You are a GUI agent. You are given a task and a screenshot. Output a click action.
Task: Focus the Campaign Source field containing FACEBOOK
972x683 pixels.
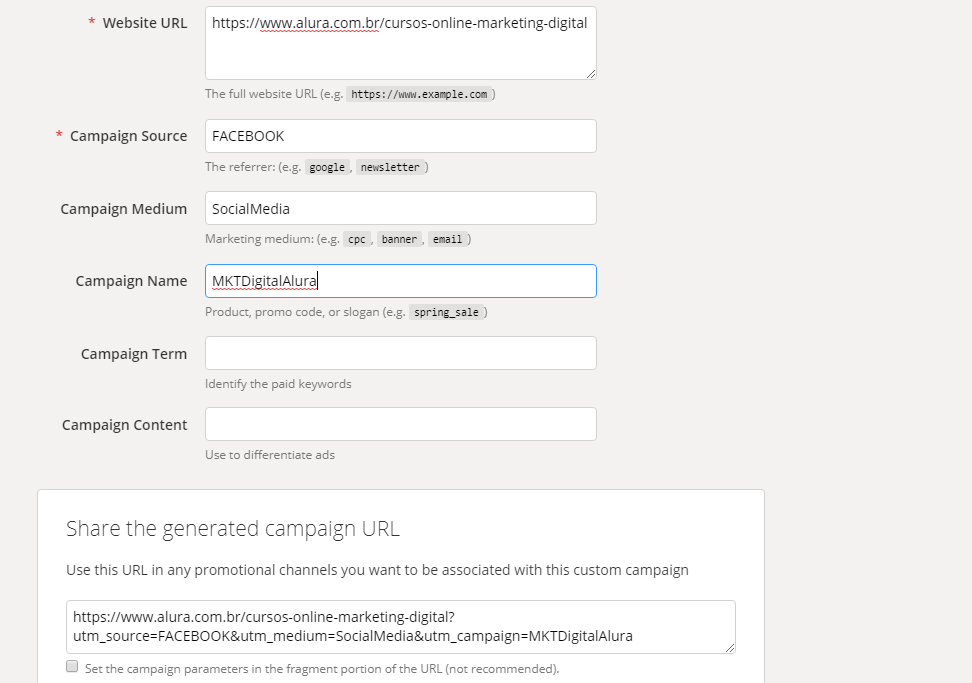click(x=400, y=136)
